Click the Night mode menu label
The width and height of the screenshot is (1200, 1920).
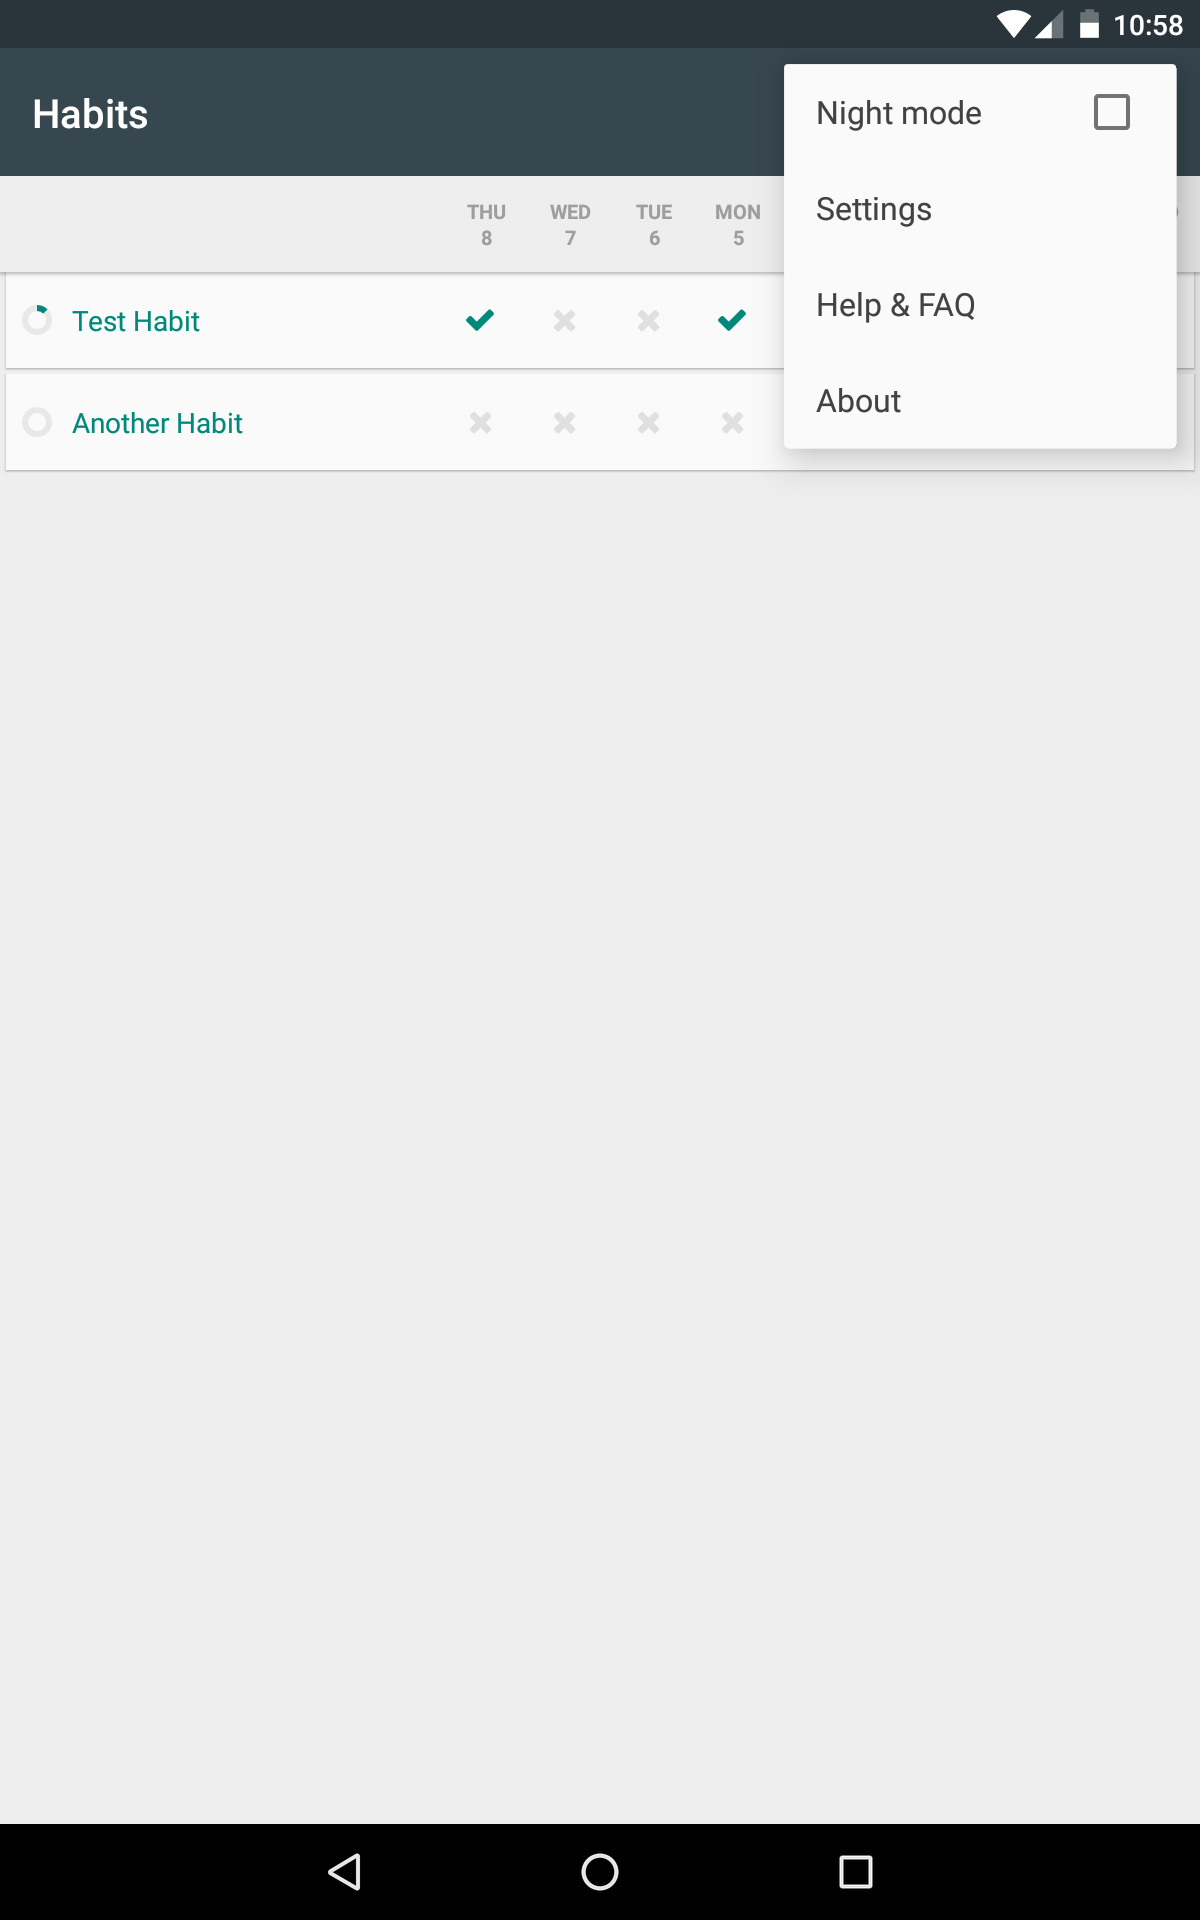(899, 113)
